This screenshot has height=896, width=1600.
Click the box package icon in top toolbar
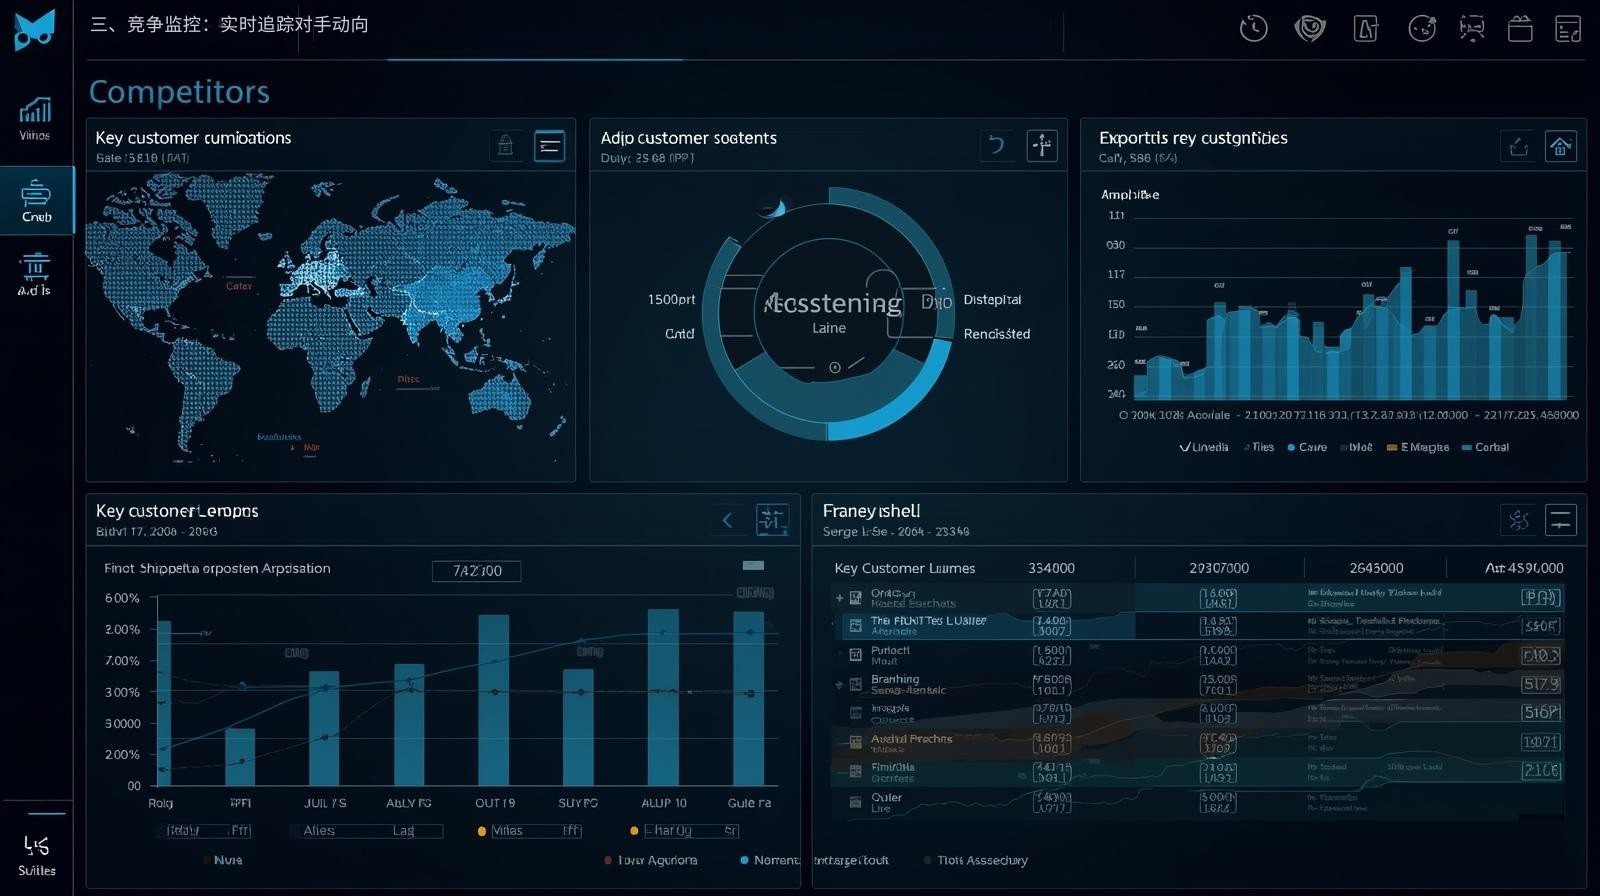(1520, 29)
